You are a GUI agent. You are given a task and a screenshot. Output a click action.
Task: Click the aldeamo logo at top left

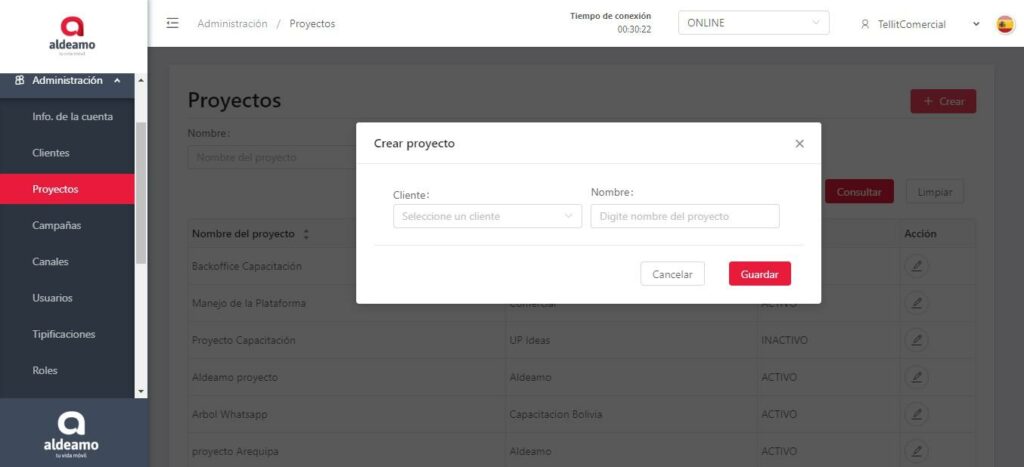73,33
